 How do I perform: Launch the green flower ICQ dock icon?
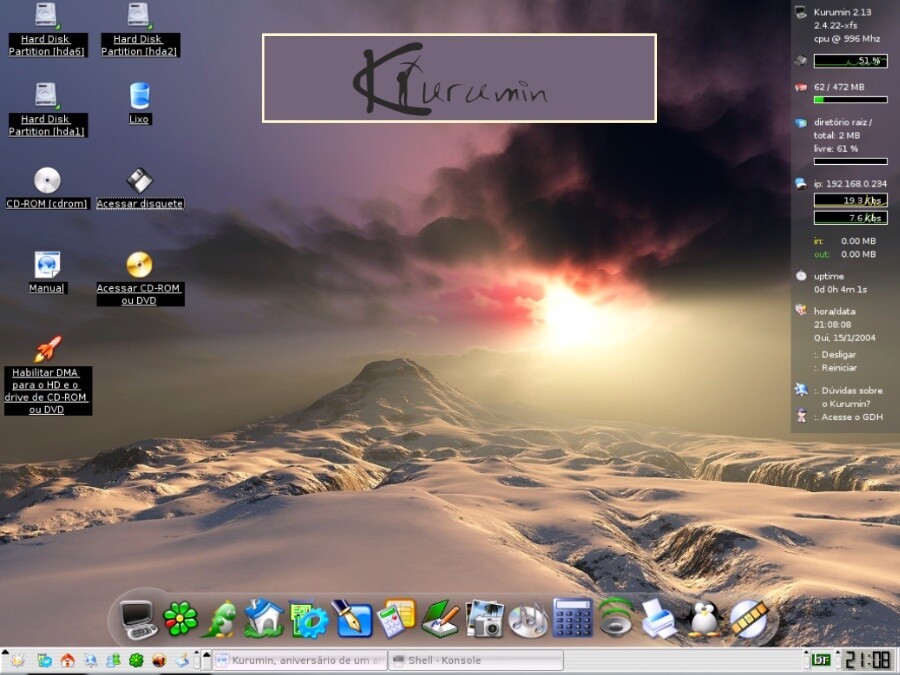(x=180, y=620)
